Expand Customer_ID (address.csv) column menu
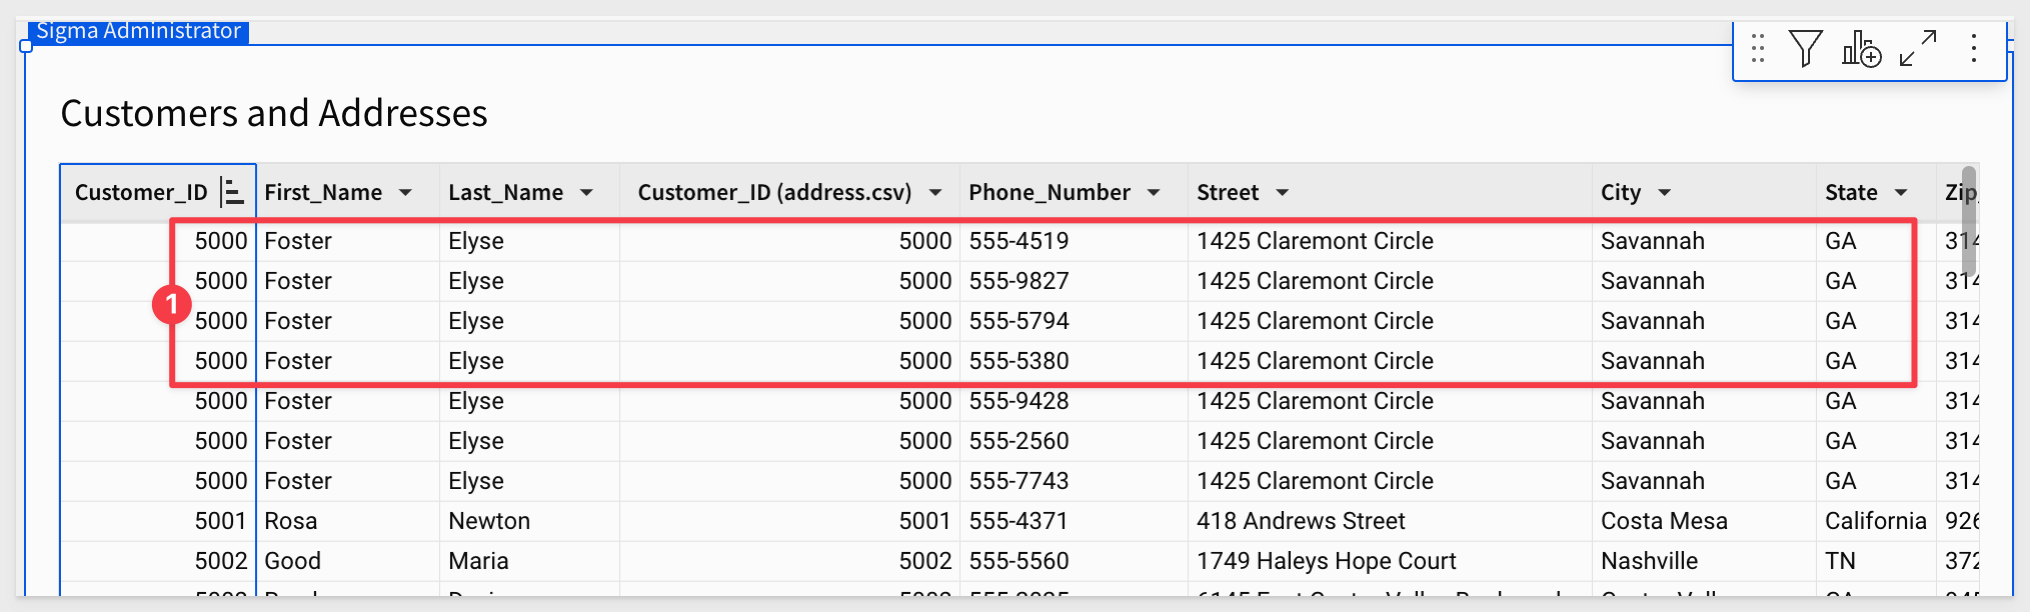Image resolution: width=2030 pixels, height=612 pixels. click(936, 192)
